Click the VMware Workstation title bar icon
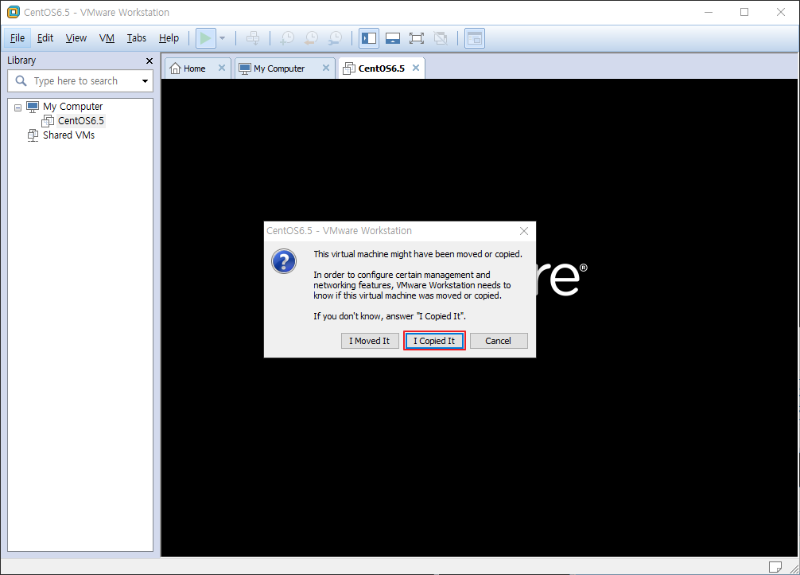The height and width of the screenshot is (575, 800). tap(13, 12)
